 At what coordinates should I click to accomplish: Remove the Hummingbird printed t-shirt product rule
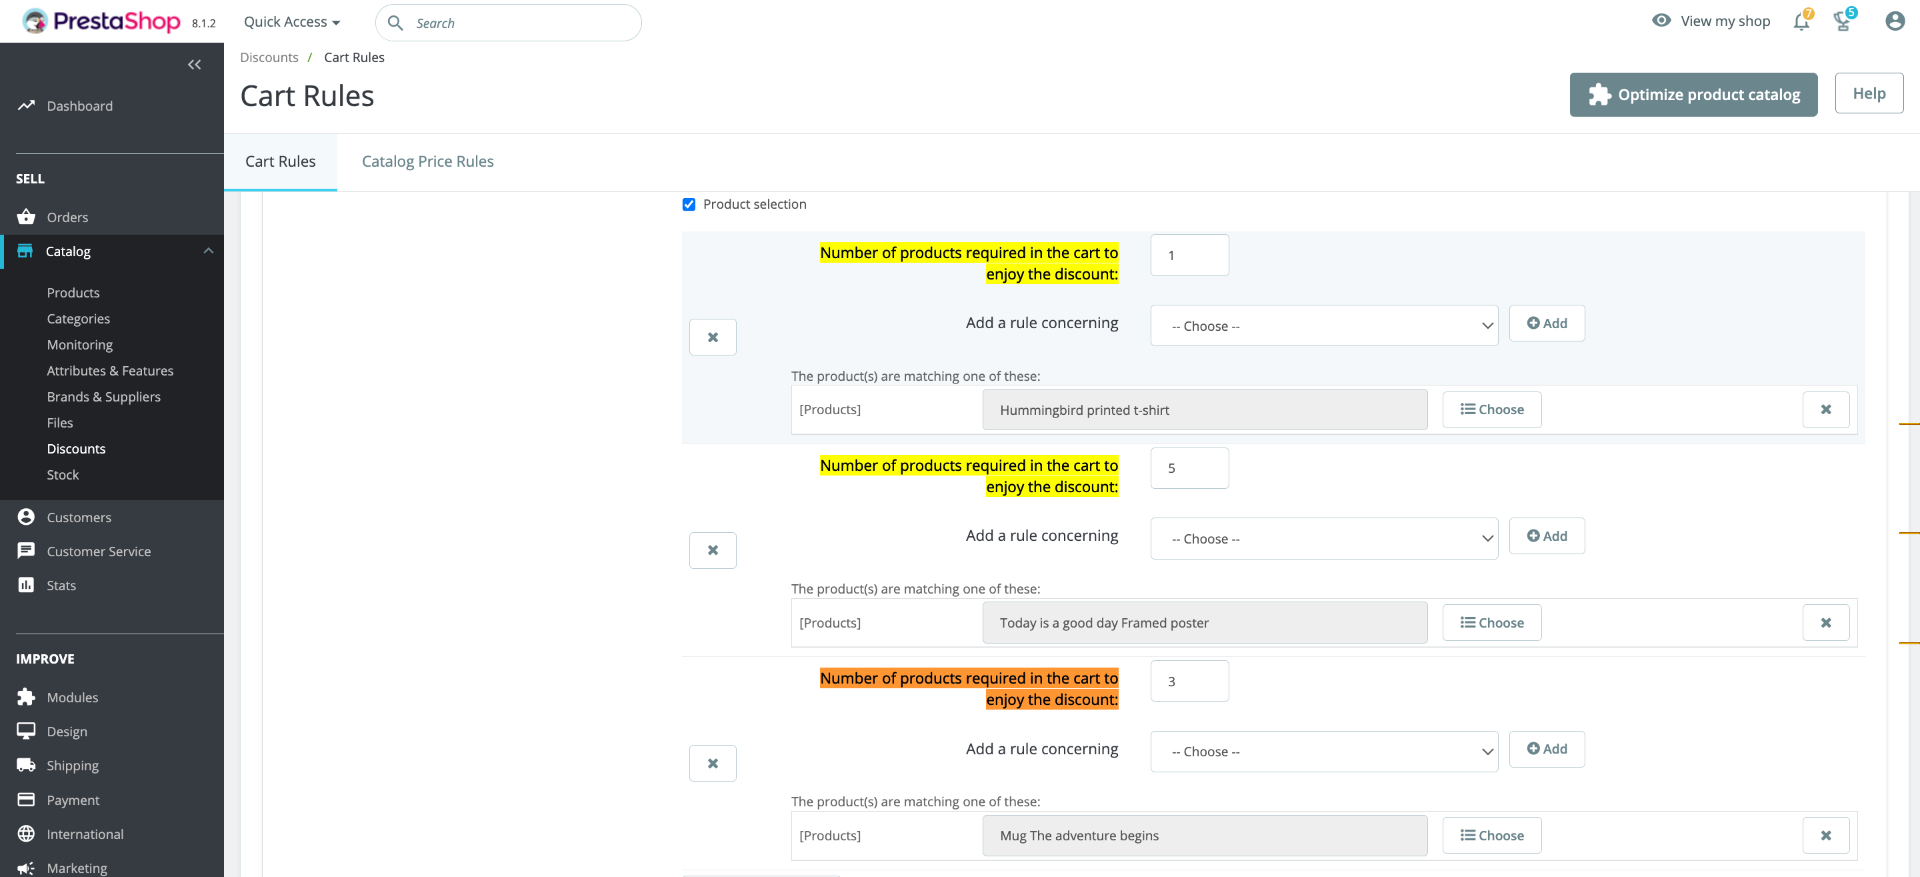click(x=1825, y=410)
